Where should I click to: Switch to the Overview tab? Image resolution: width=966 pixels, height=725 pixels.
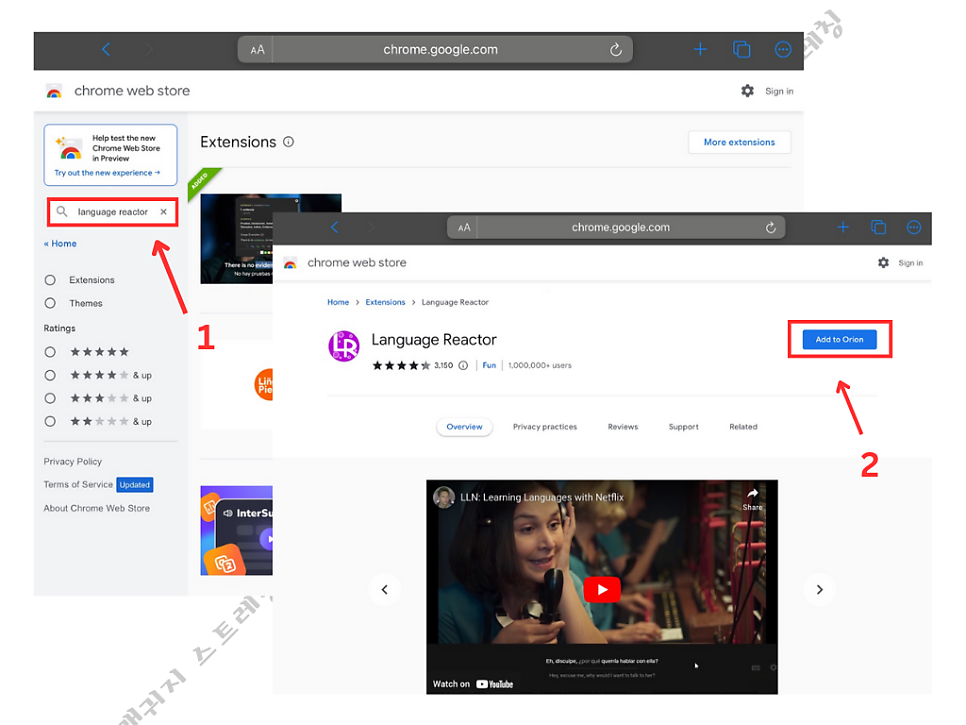click(465, 427)
